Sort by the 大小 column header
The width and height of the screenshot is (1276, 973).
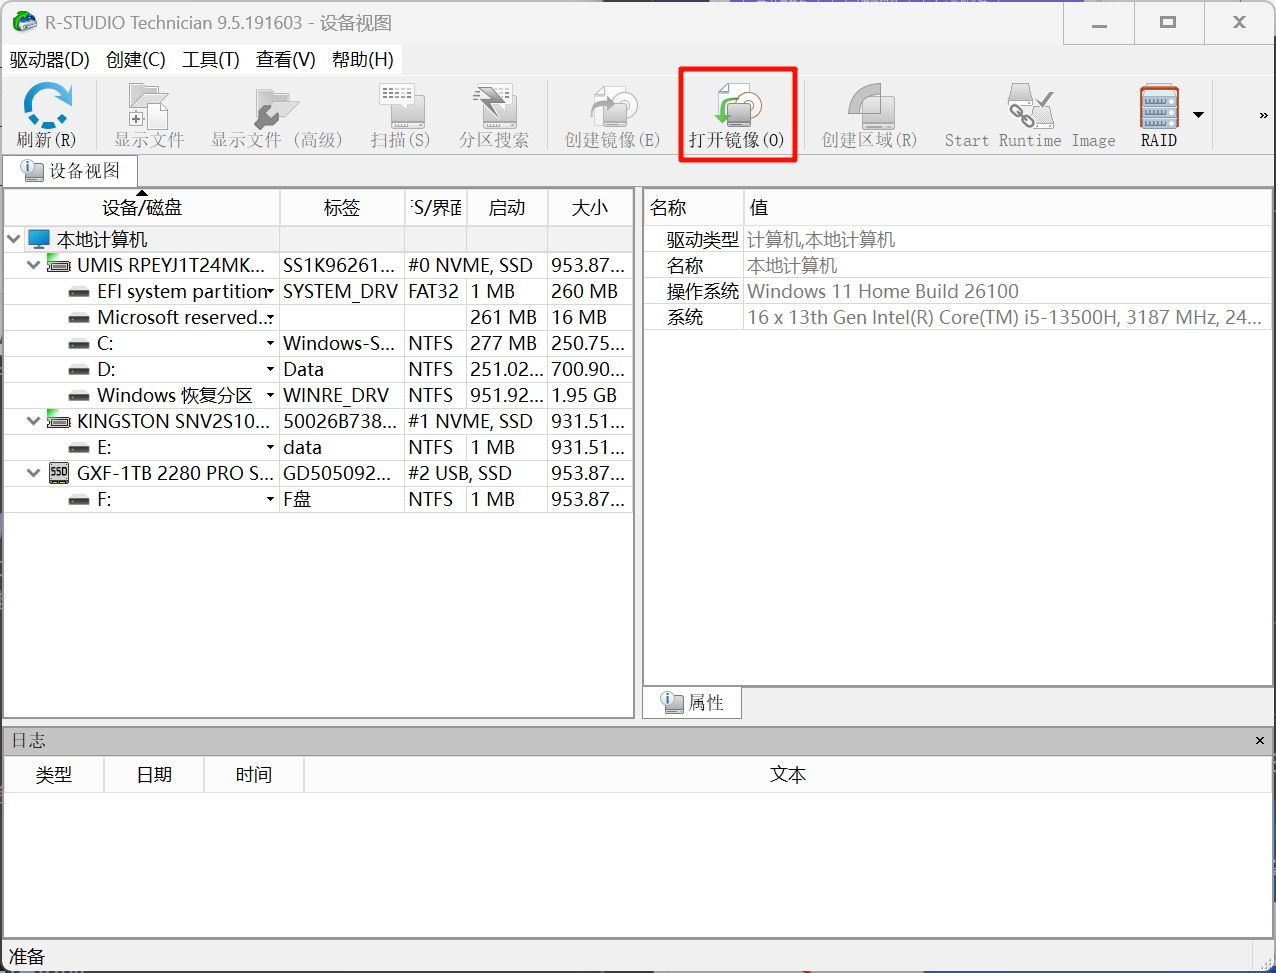click(589, 208)
